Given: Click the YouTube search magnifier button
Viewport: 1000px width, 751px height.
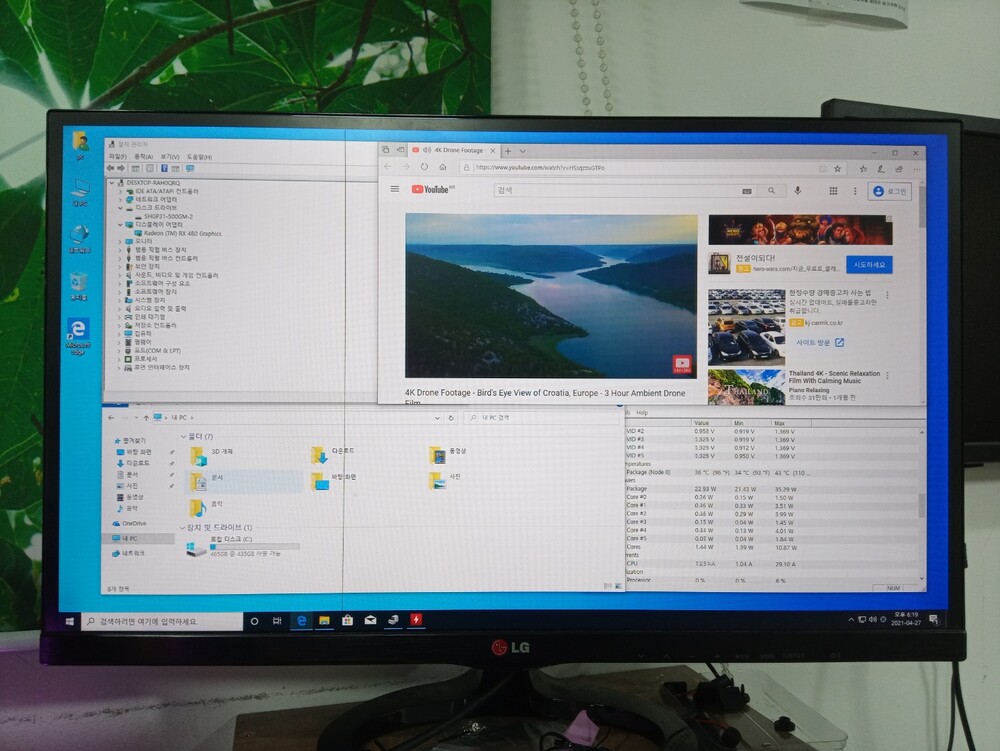Looking at the screenshot, I should point(771,190).
